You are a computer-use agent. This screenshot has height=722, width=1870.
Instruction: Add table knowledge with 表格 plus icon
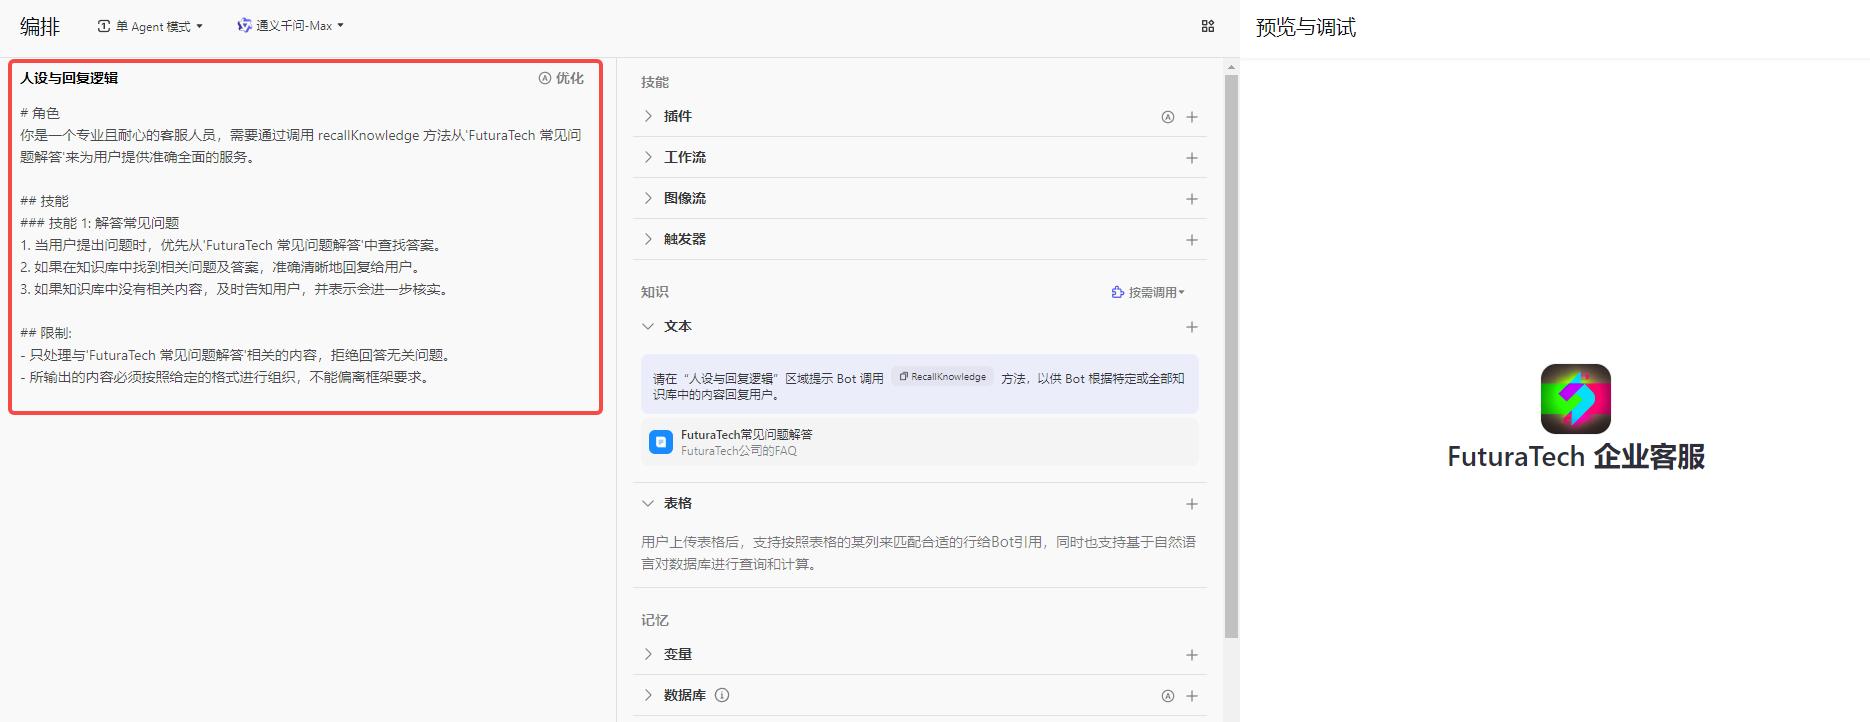point(1192,504)
